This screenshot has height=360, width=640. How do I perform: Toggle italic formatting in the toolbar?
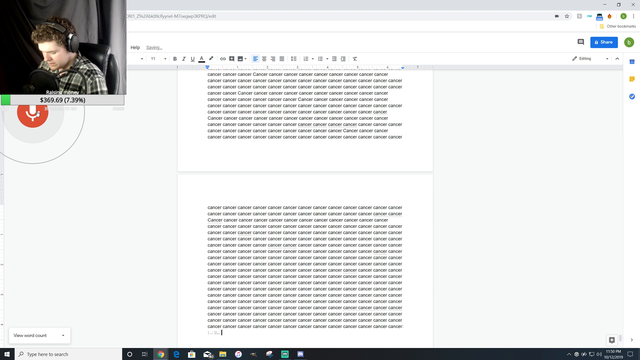click(x=184, y=59)
